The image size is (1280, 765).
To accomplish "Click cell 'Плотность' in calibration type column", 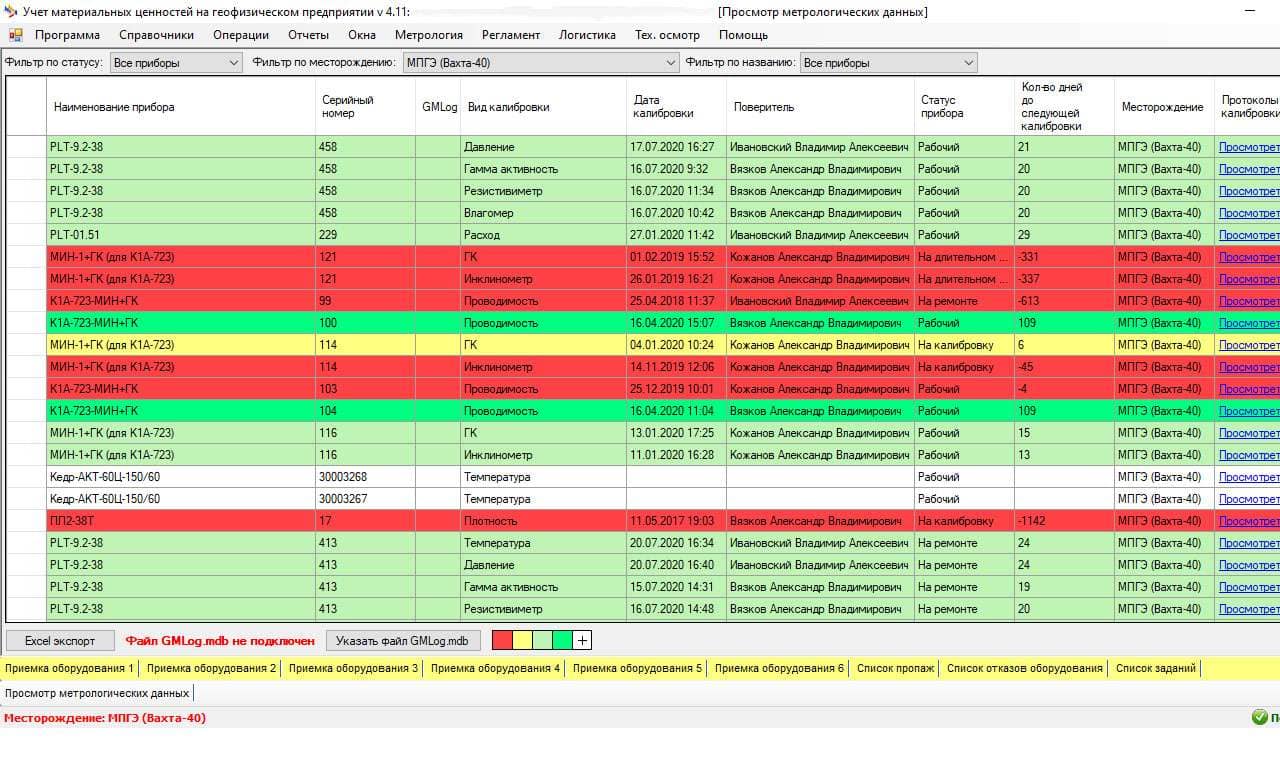I will (543, 521).
